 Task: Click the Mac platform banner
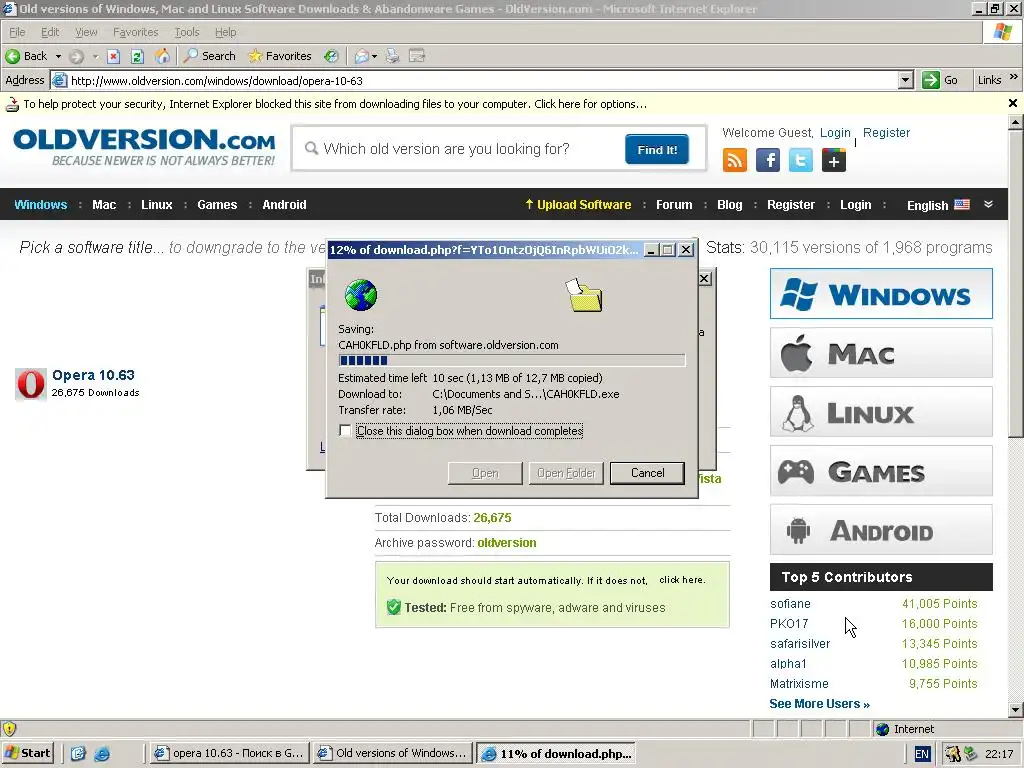[x=881, y=353]
